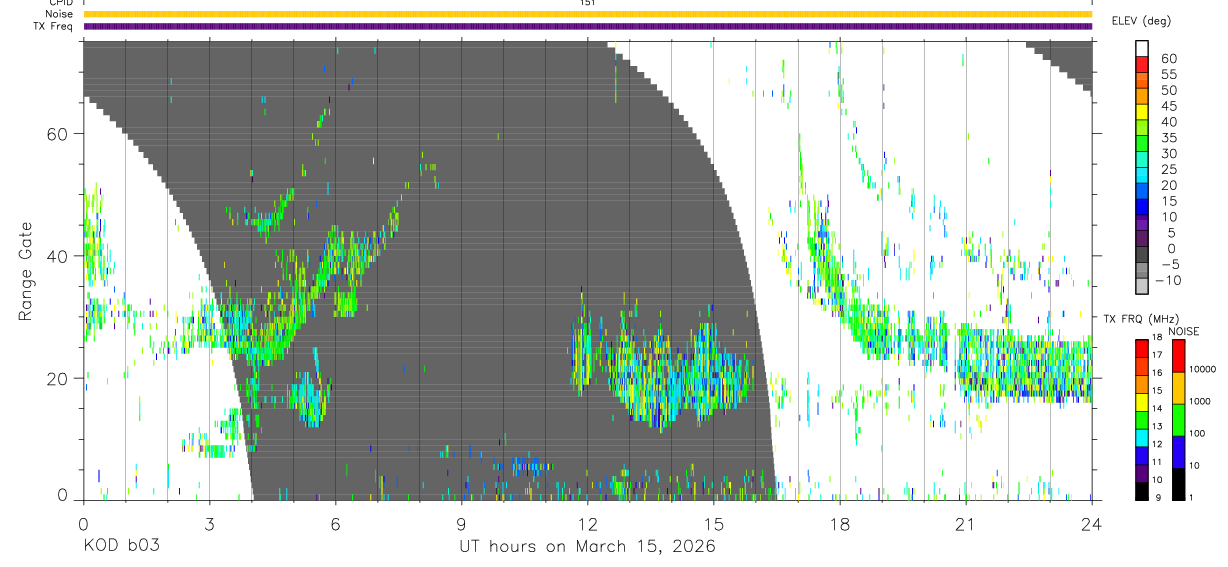Select the red segment of the ELEV color bar
Screen dimensions: 1228x567
[1142, 63]
